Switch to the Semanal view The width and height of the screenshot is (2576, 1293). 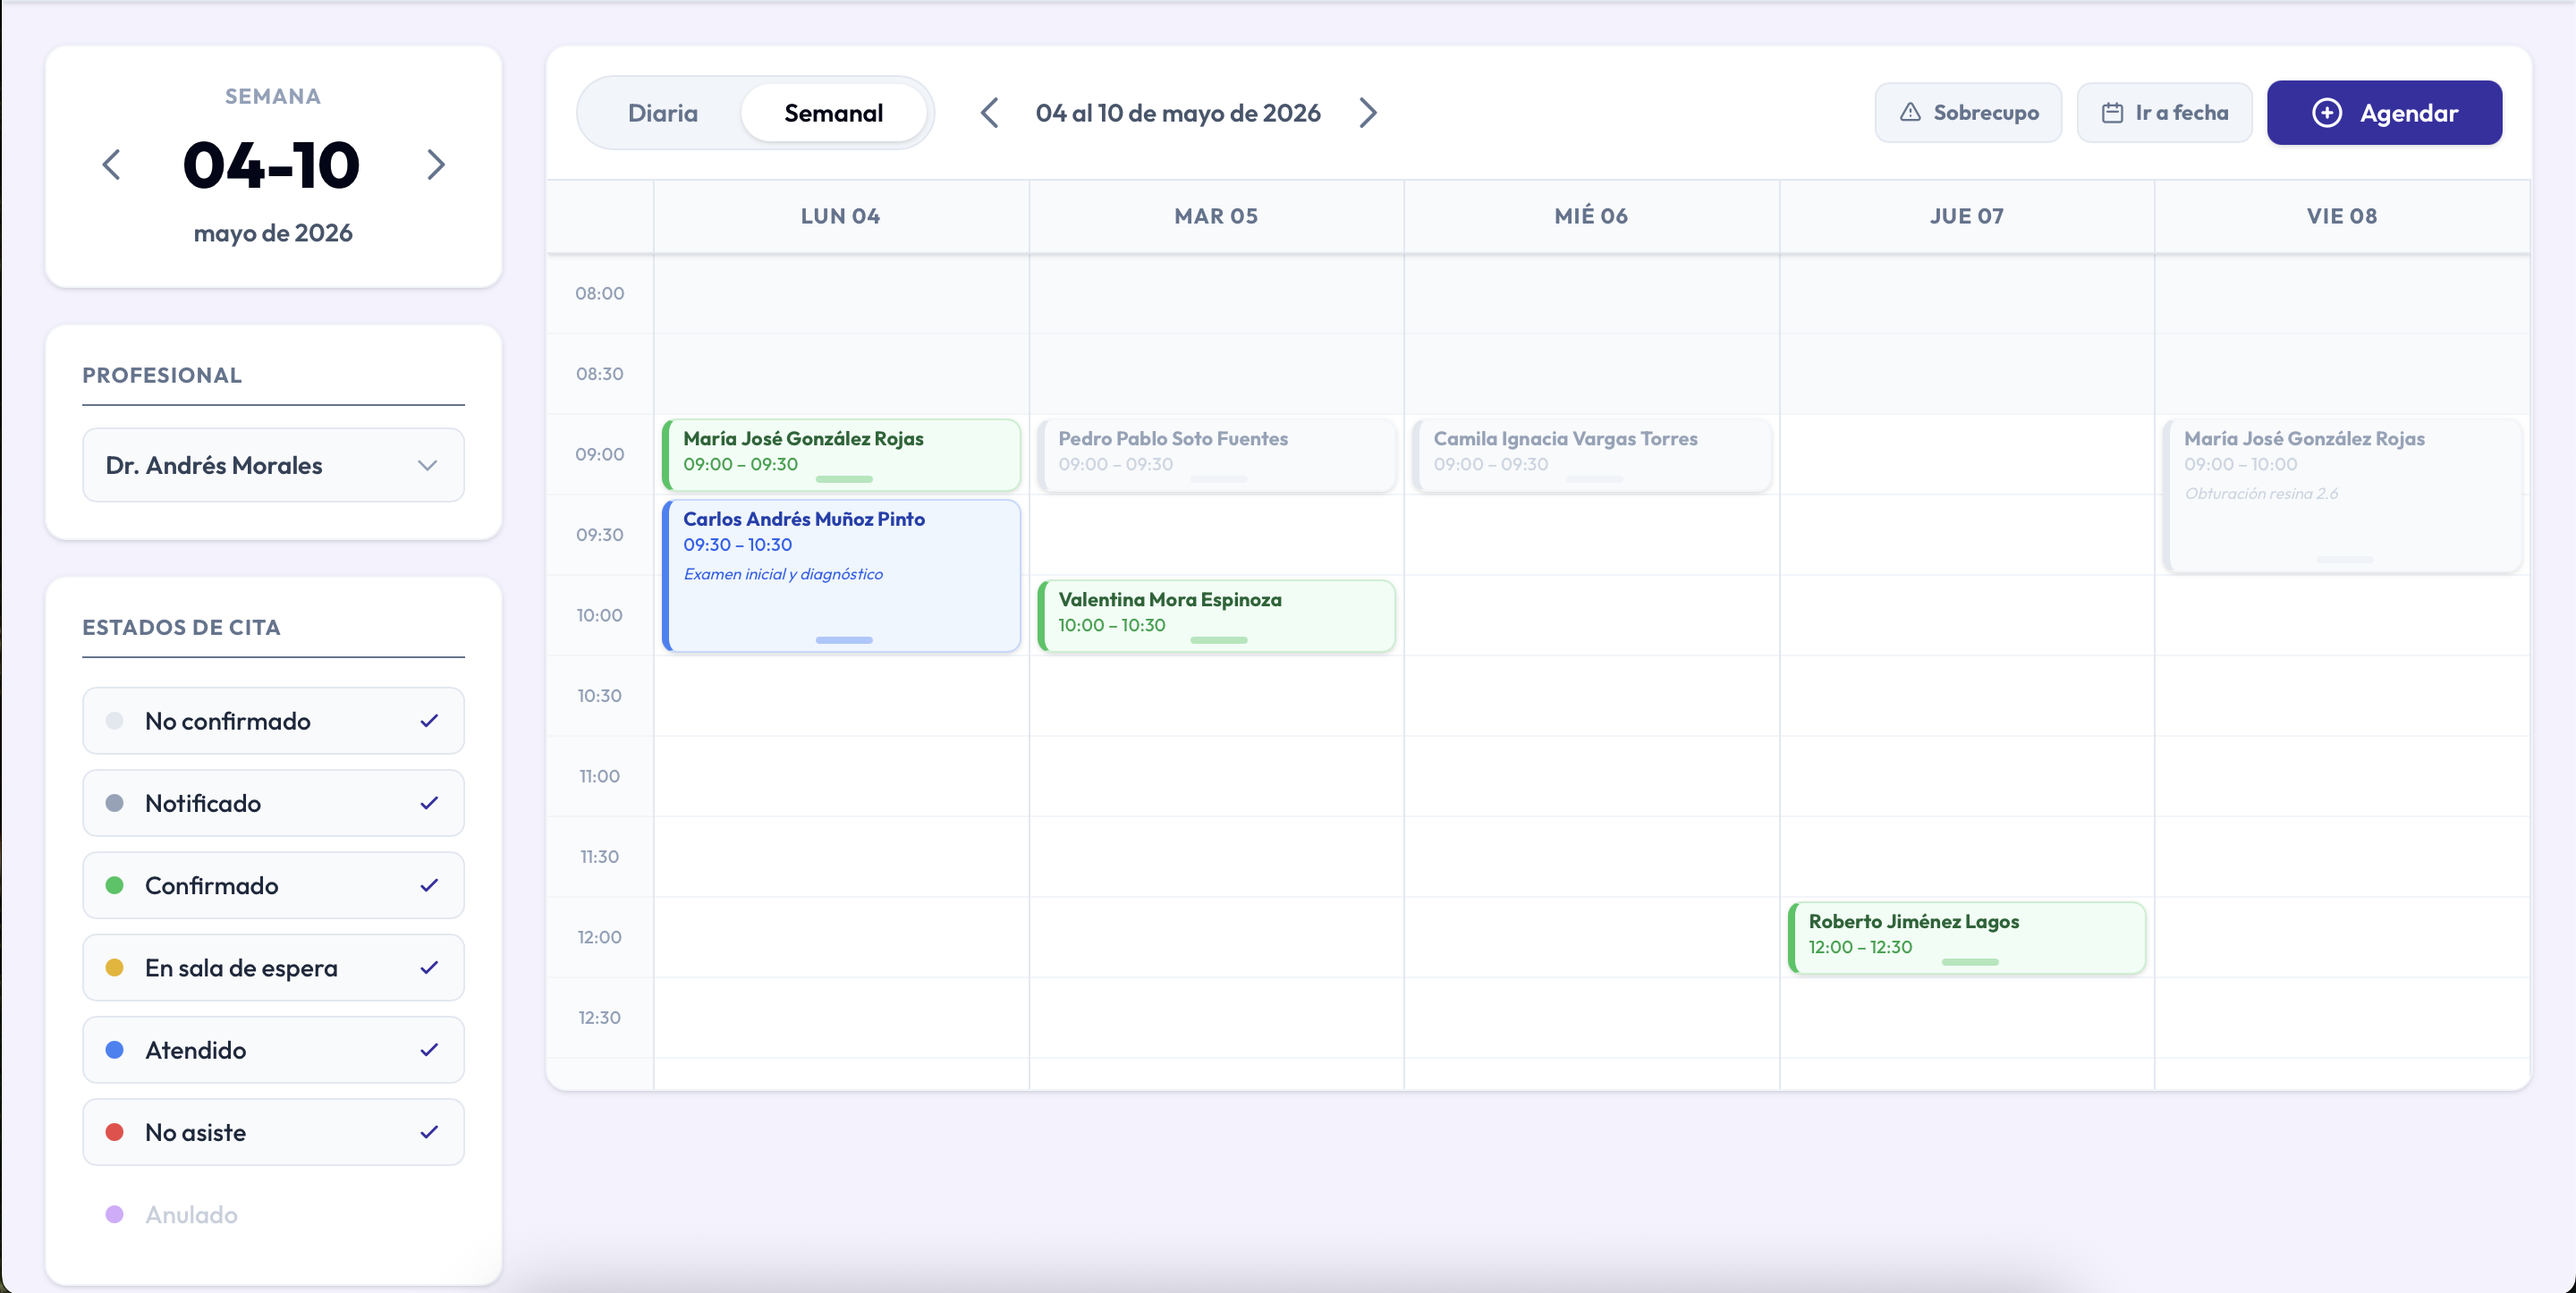[x=833, y=113]
